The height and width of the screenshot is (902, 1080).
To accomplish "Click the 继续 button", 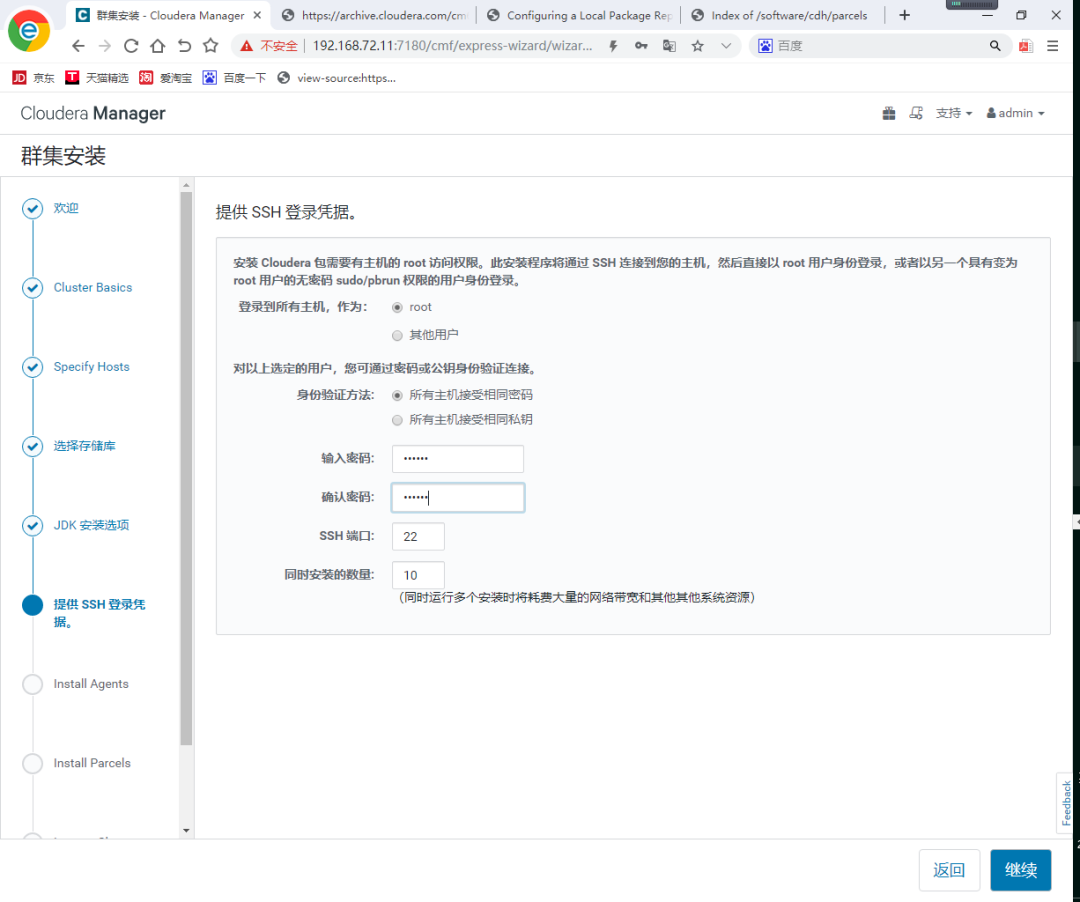I will [x=1021, y=870].
